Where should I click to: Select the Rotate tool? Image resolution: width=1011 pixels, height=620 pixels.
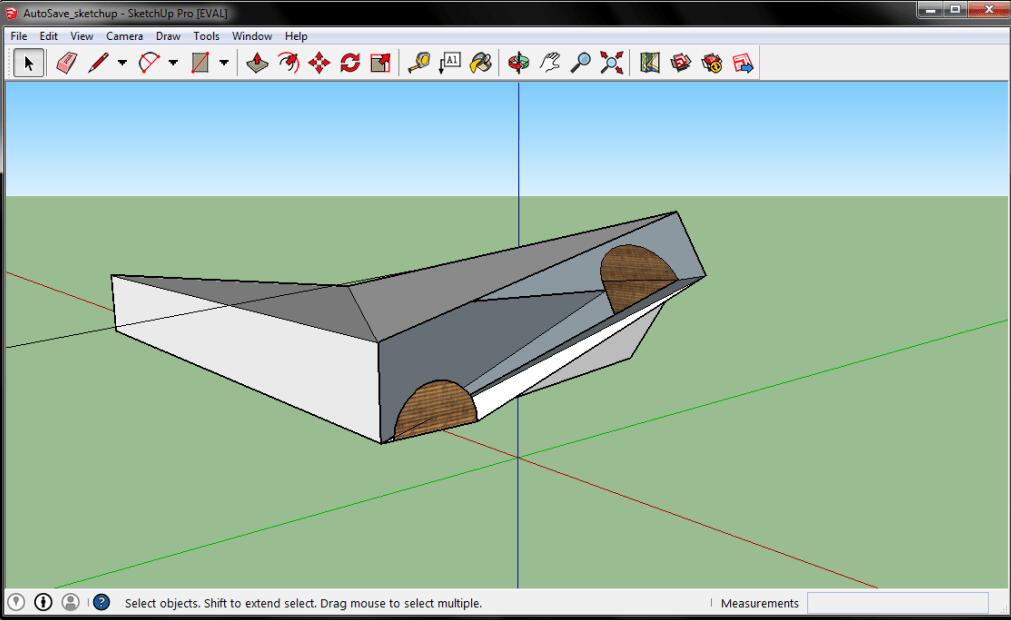tap(349, 63)
